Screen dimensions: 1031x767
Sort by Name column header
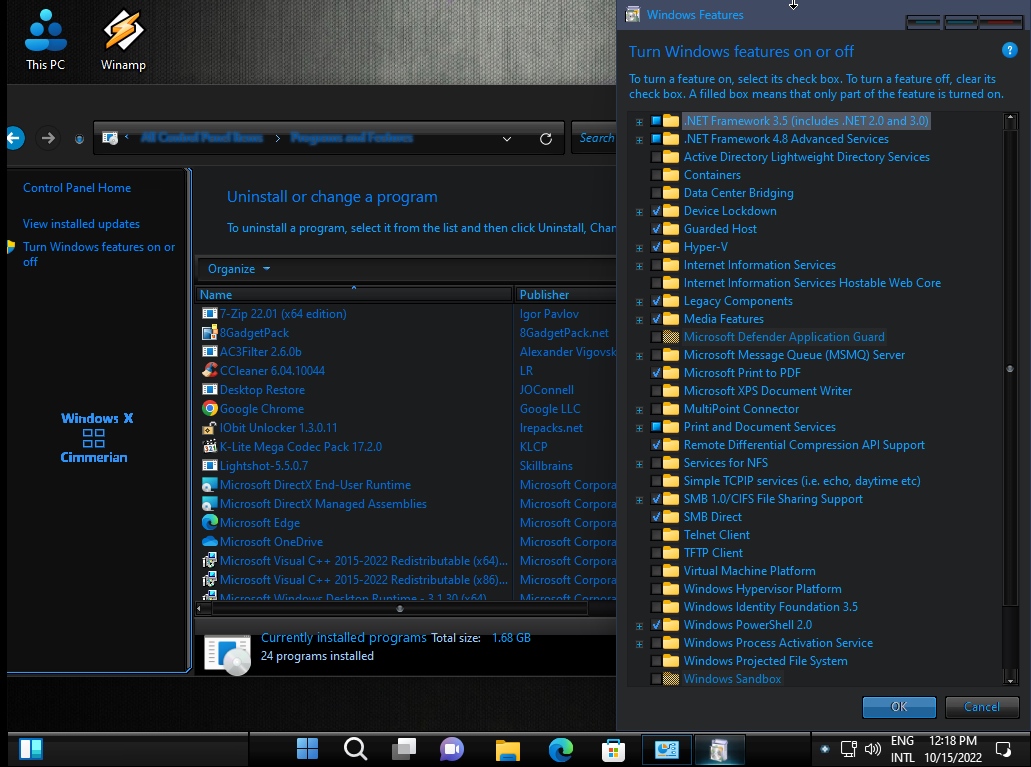(354, 295)
